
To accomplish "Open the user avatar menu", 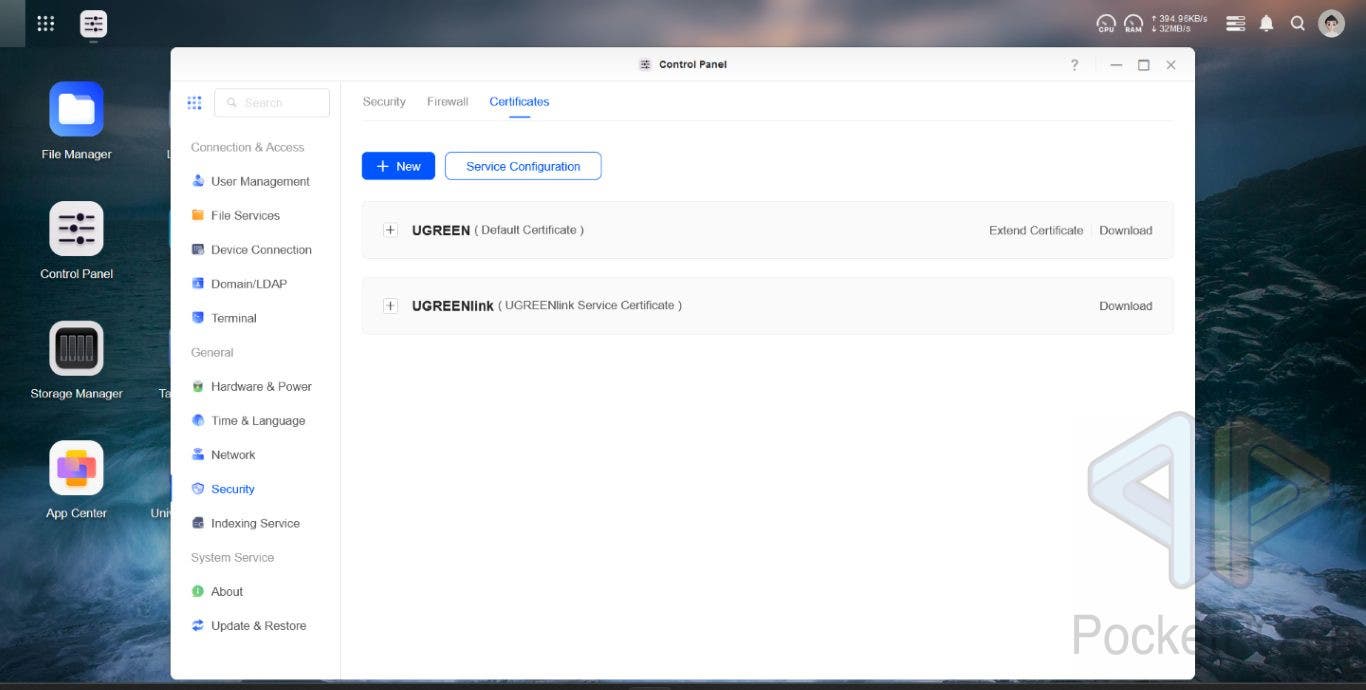I will point(1331,23).
